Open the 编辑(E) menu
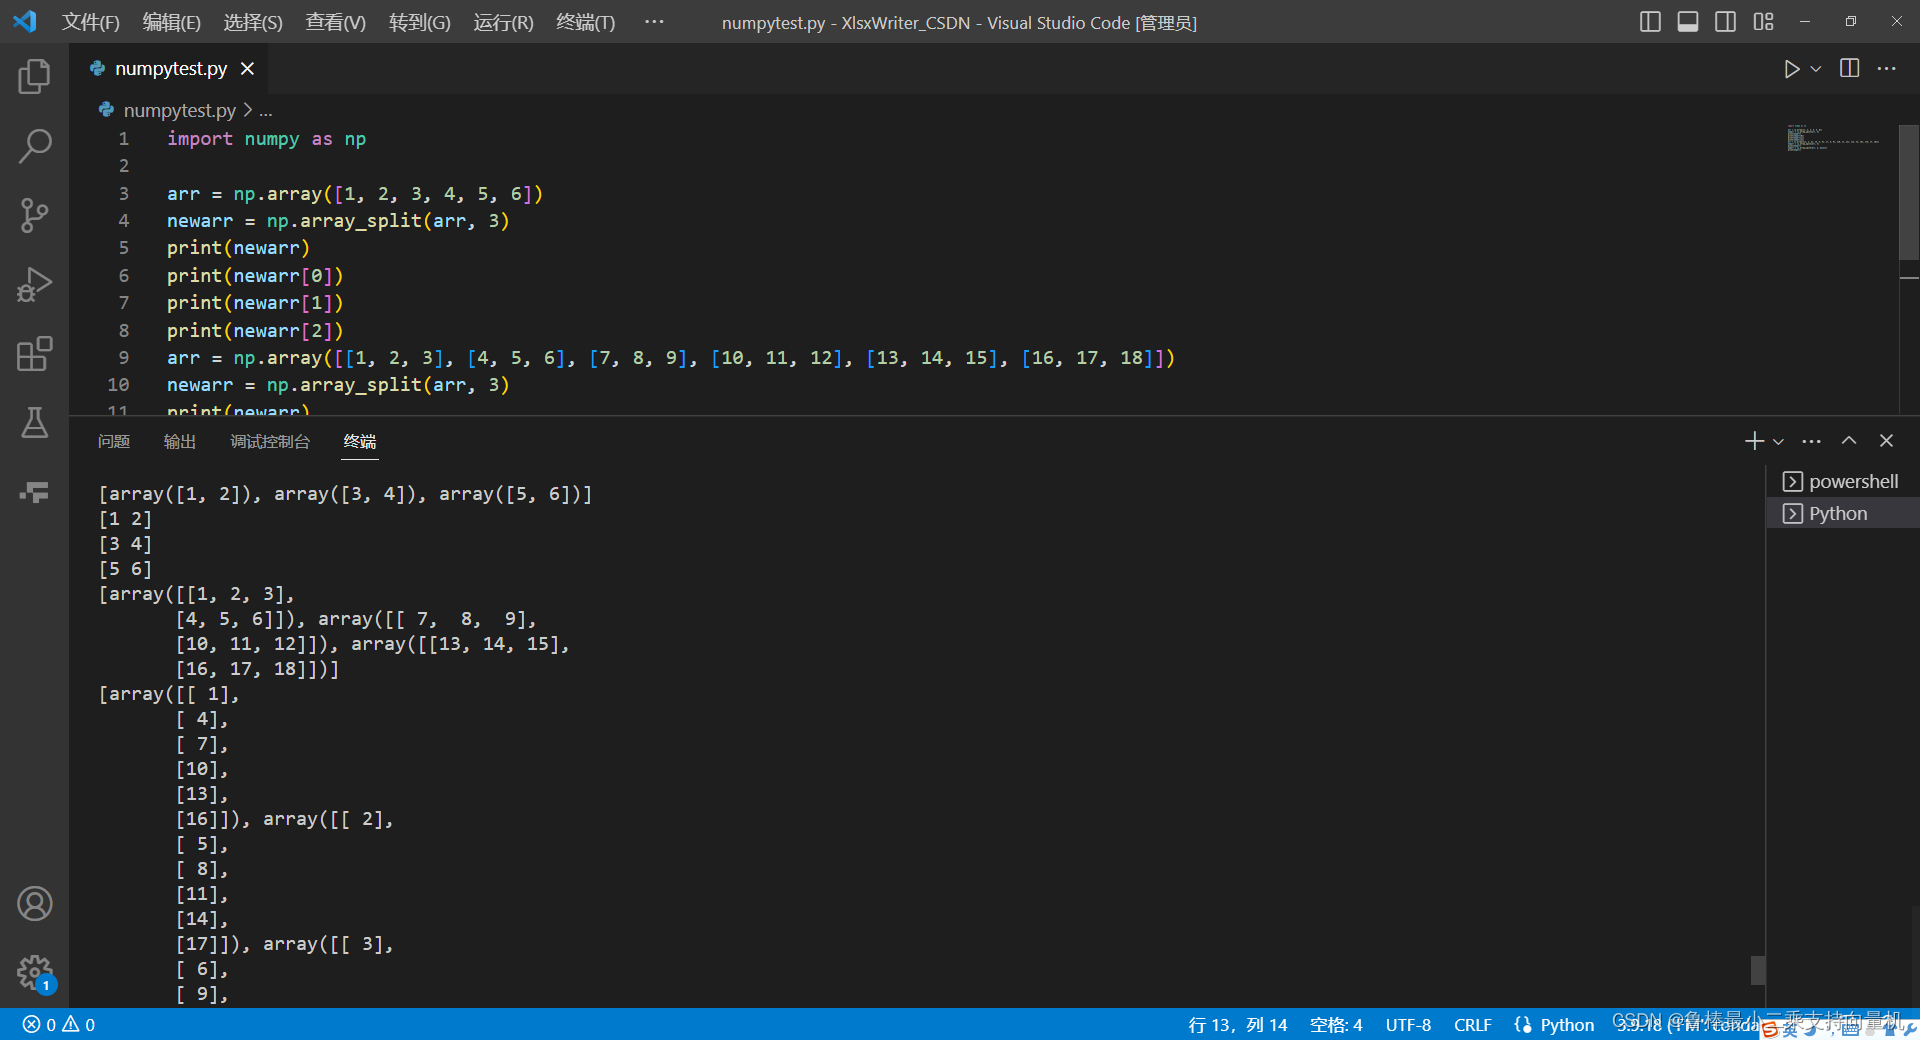This screenshot has height=1040, width=1920. (171, 22)
